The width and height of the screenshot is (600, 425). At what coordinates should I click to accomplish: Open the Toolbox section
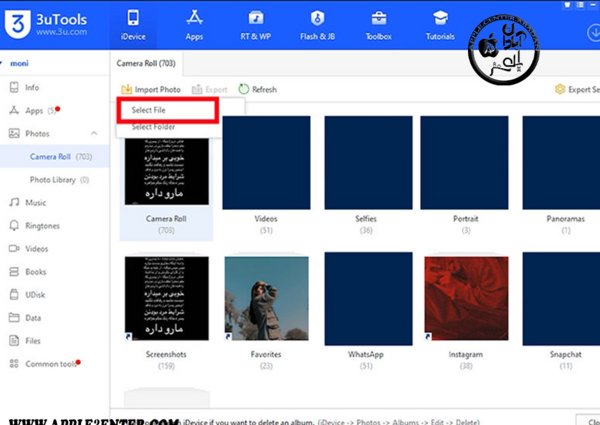coord(378,26)
